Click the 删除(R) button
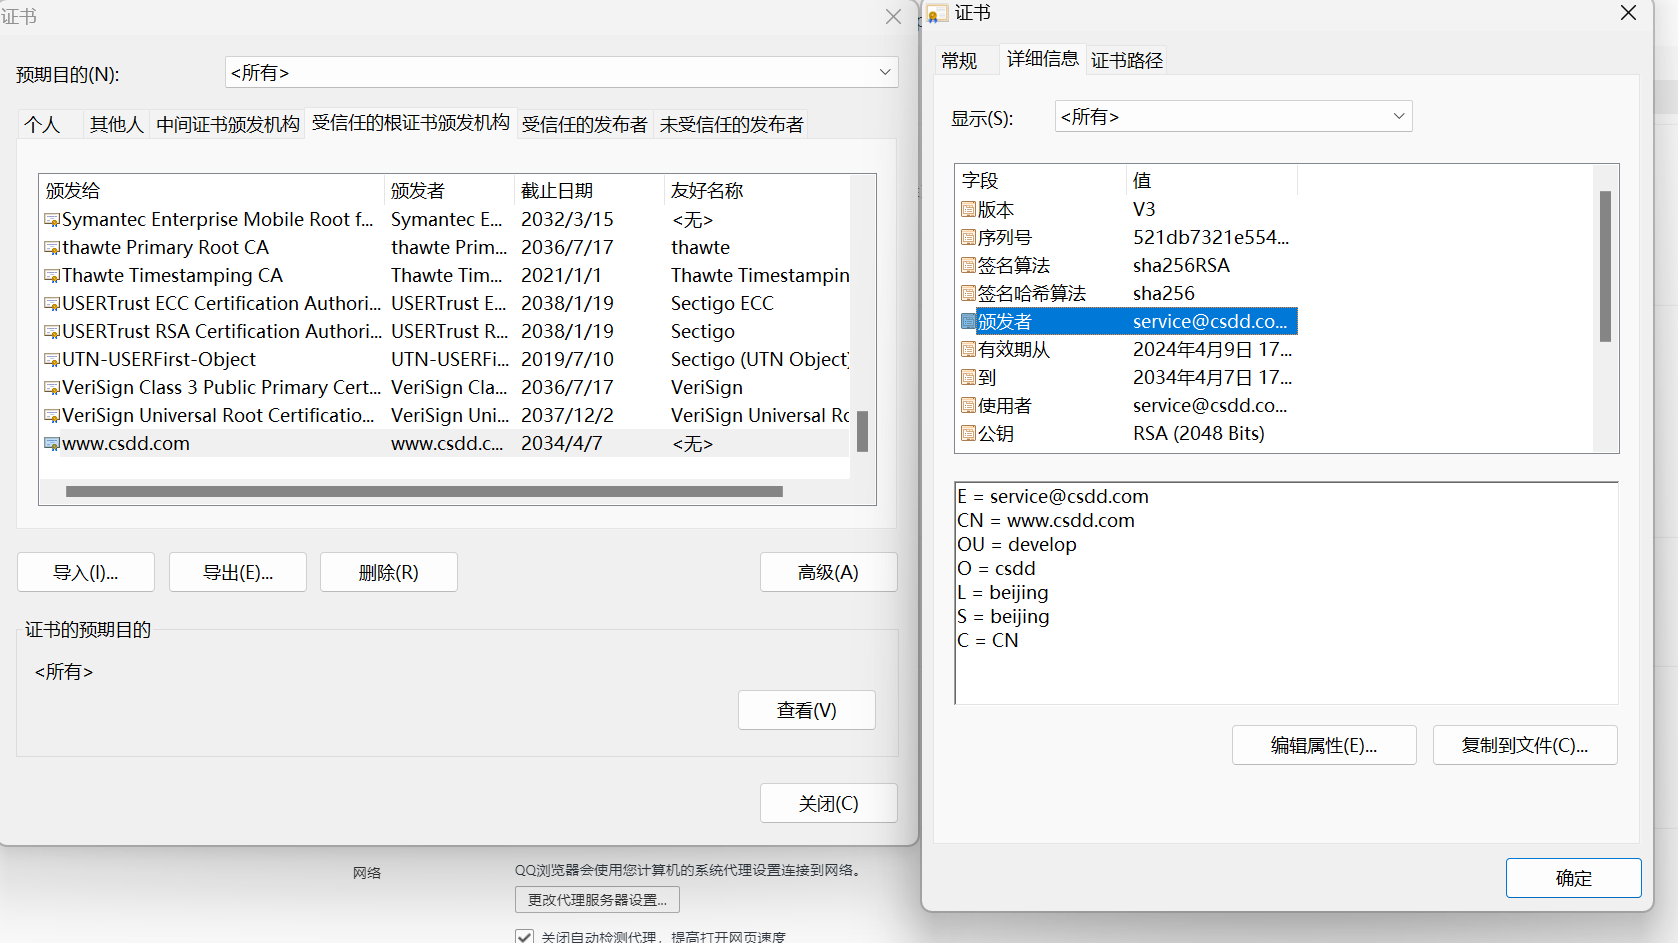 pyautogui.click(x=389, y=572)
